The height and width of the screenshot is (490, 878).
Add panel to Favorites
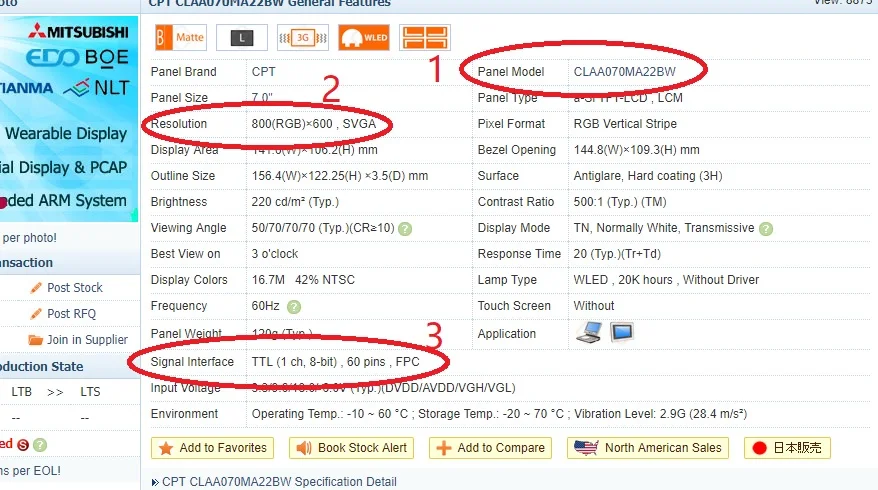click(212, 448)
